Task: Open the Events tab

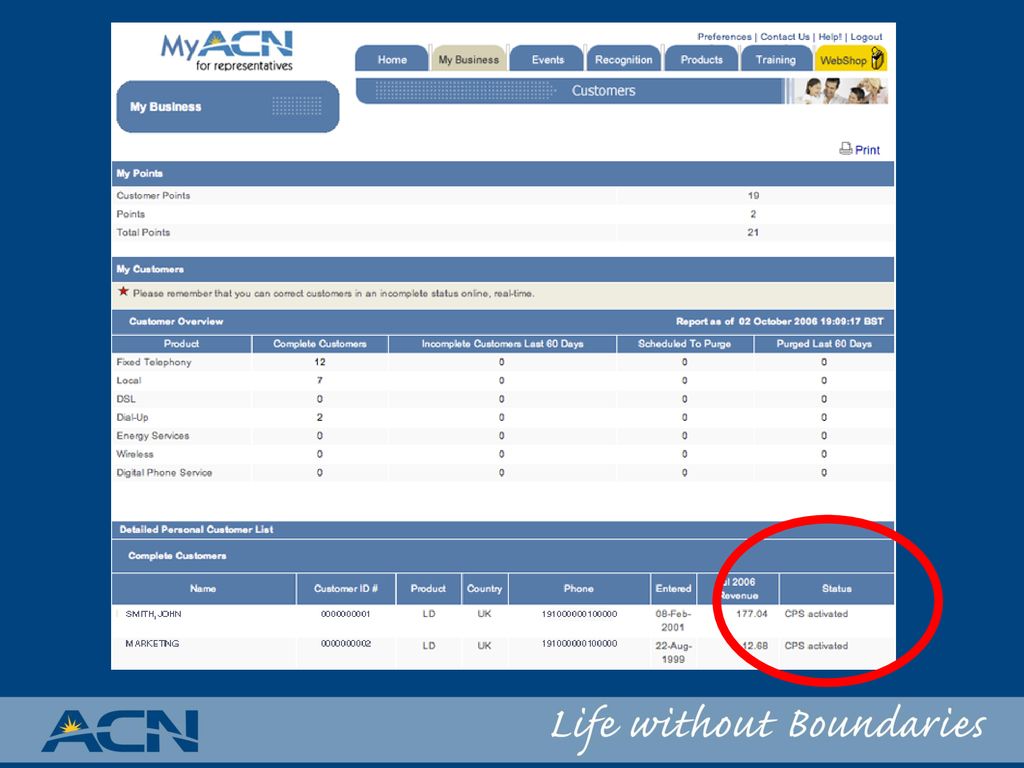Action: click(x=547, y=59)
